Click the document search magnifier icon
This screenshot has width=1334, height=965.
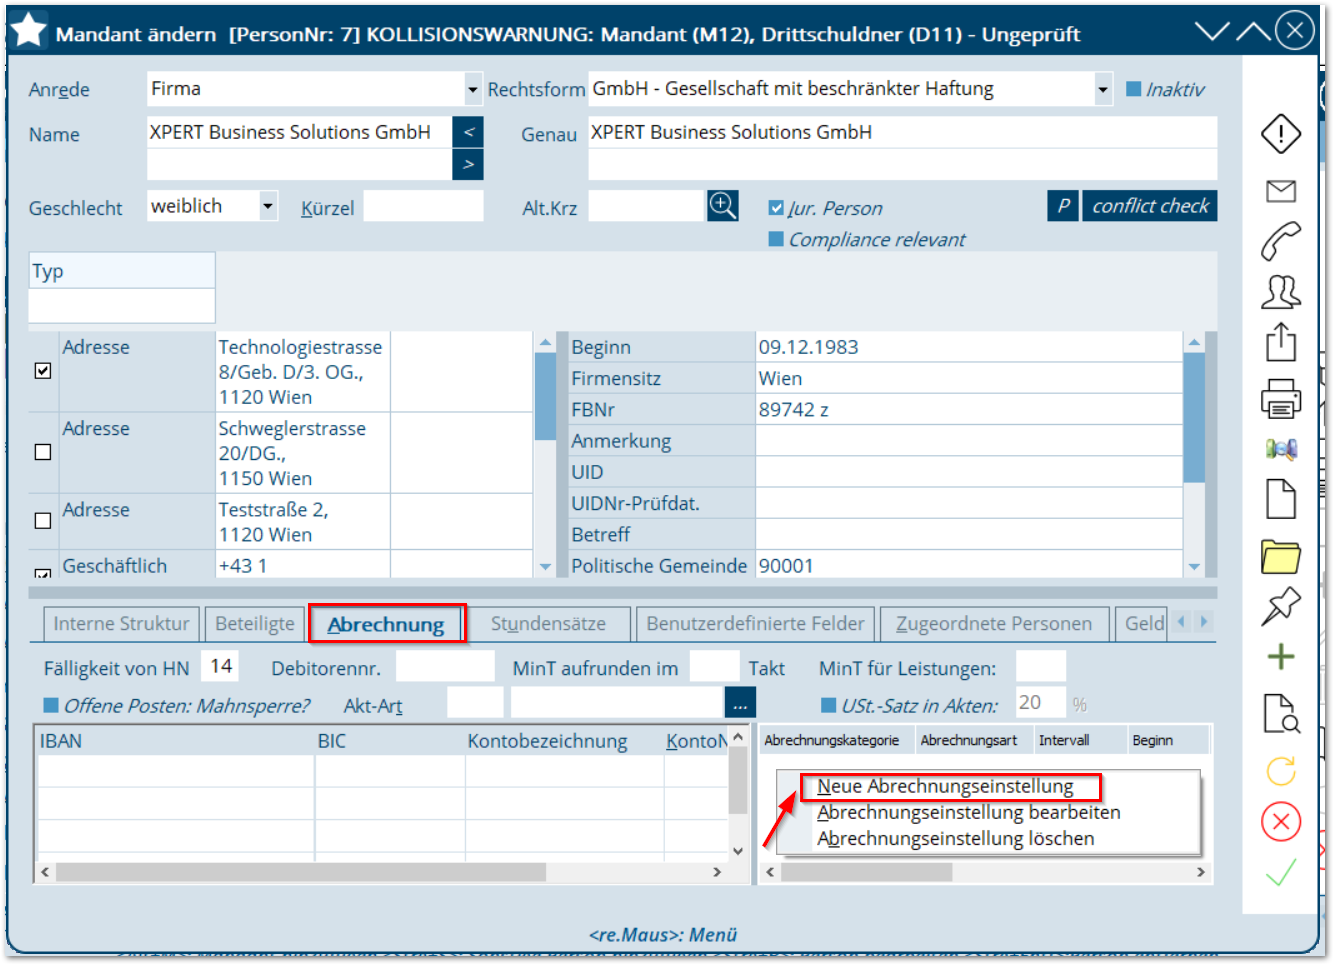pyautogui.click(x=1281, y=714)
